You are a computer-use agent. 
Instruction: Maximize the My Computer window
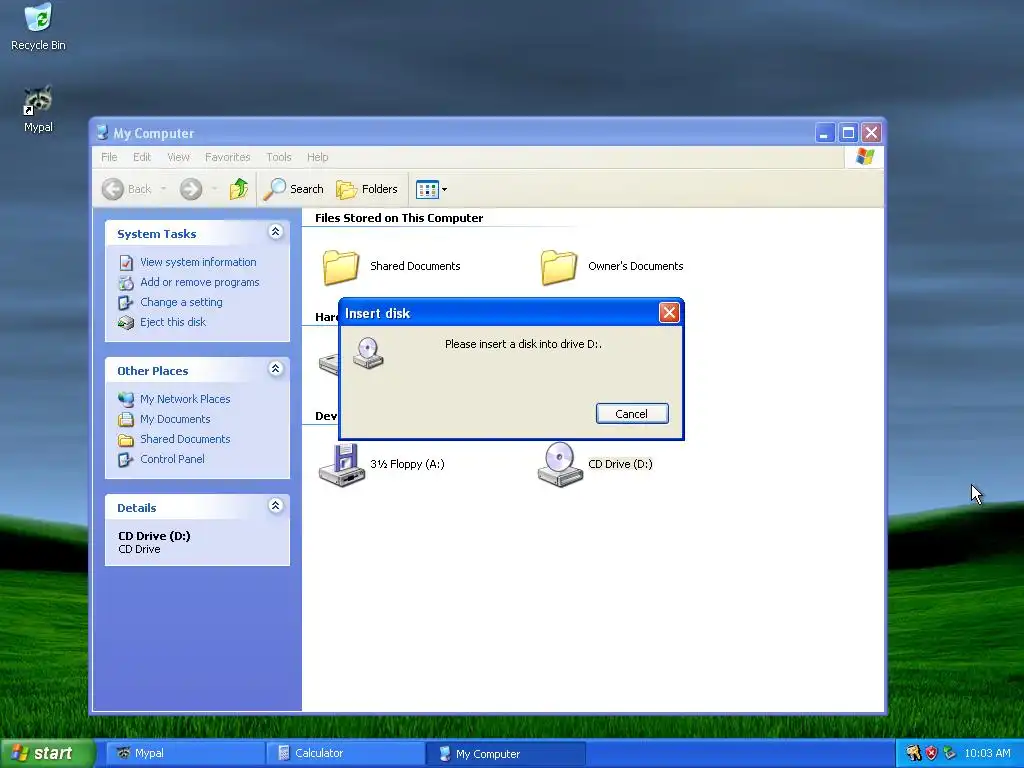[x=848, y=133]
